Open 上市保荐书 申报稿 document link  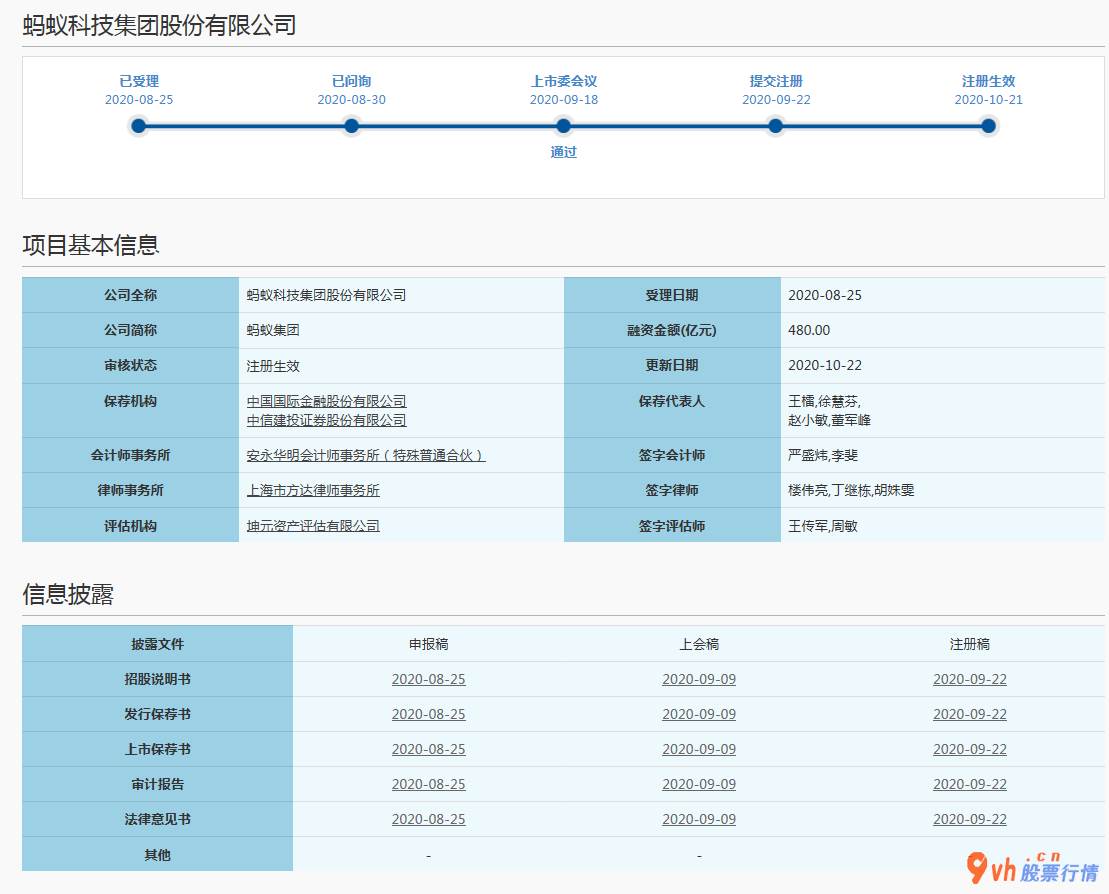click(428, 749)
